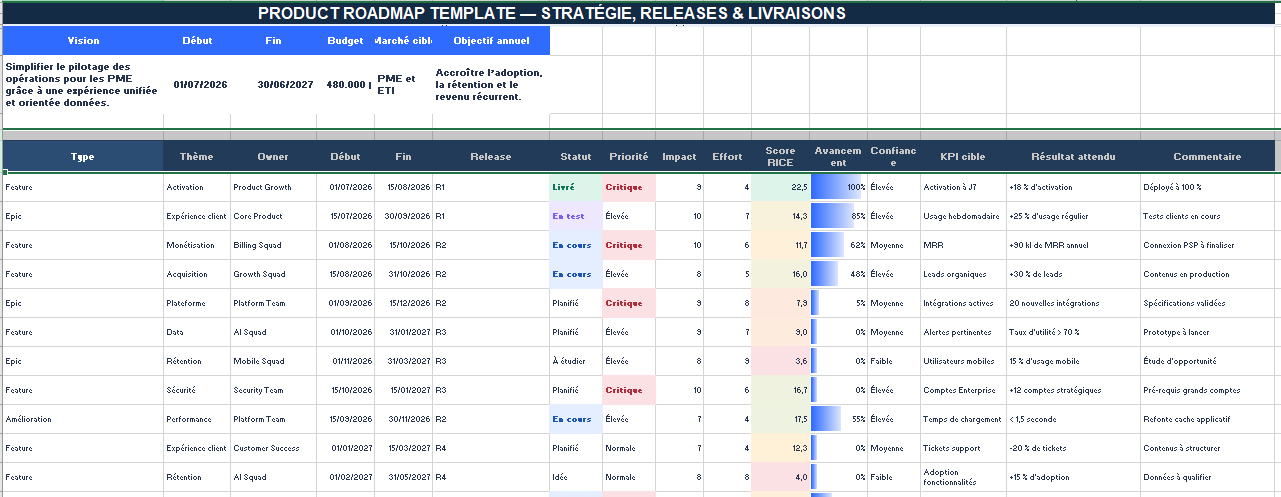
Task: Click the 15/07/2026 start date cell
Action: (x=346, y=216)
